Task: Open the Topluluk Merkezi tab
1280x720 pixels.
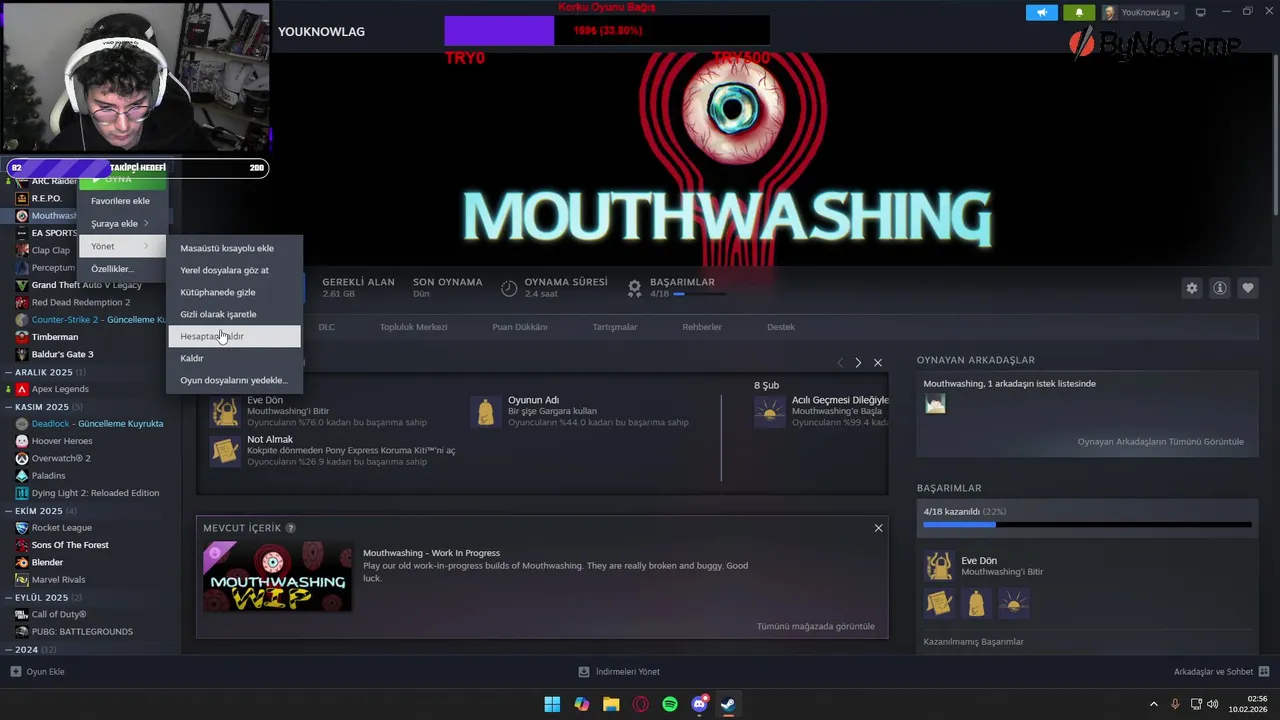Action: coord(413,327)
